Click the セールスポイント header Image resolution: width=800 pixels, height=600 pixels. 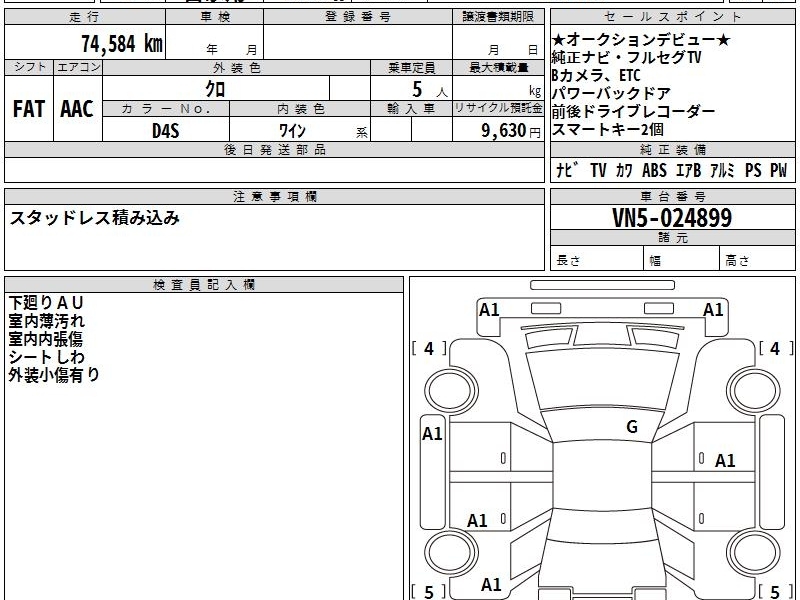point(672,17)
